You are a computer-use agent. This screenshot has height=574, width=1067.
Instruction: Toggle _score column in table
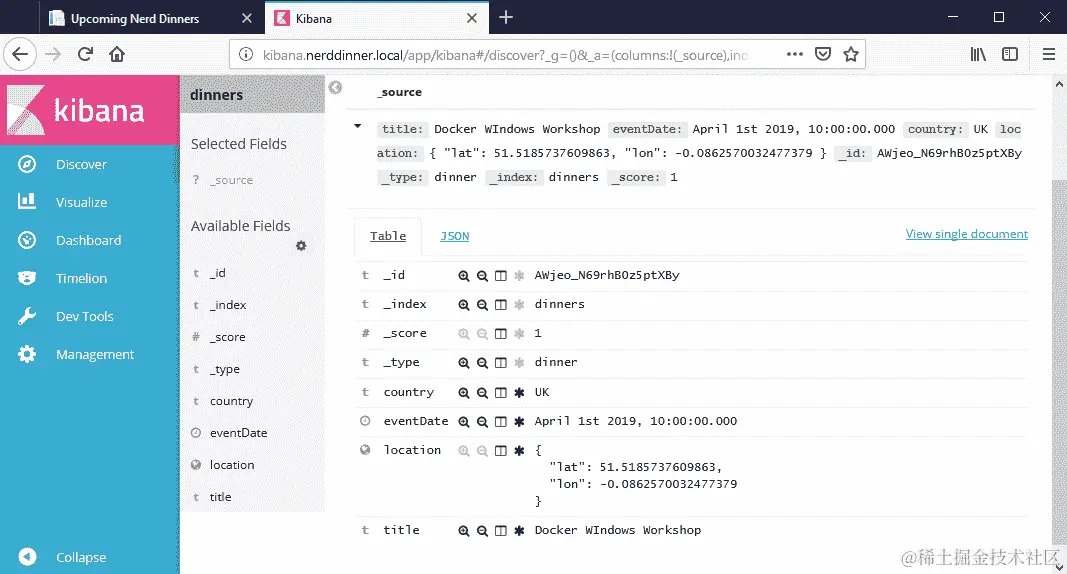click(x=501, y=334)
